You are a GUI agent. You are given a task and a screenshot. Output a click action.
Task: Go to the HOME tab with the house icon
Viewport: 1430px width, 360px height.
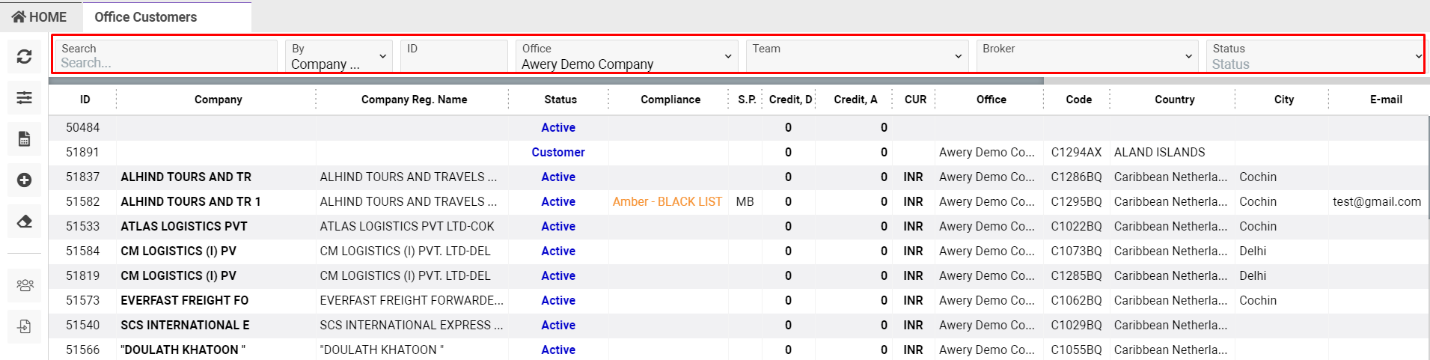39,17
